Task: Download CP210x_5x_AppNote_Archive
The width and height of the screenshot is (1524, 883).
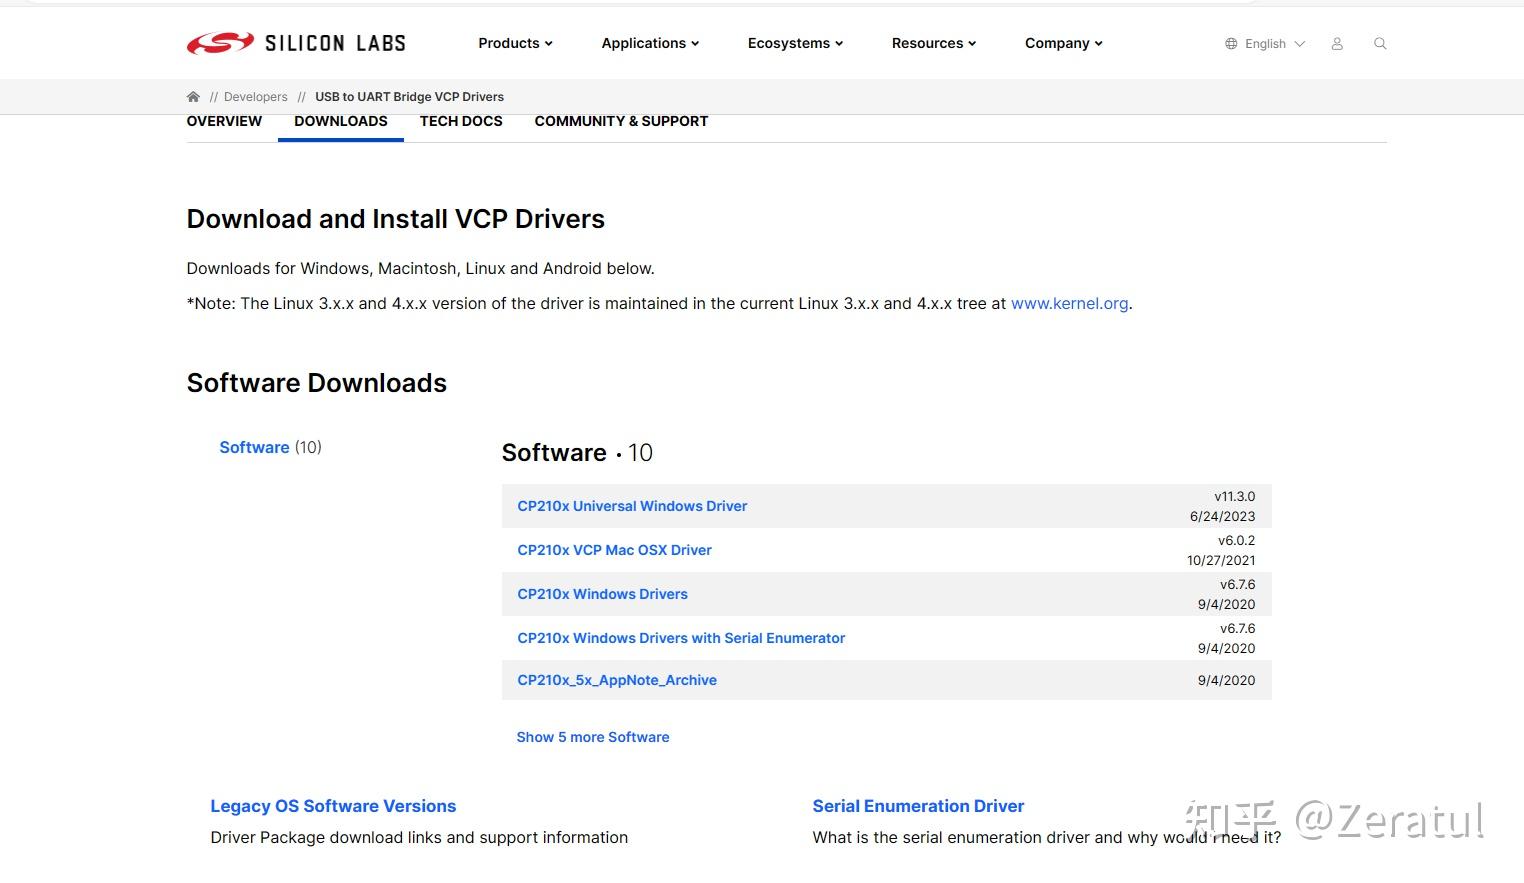Action: coord(617,680)
